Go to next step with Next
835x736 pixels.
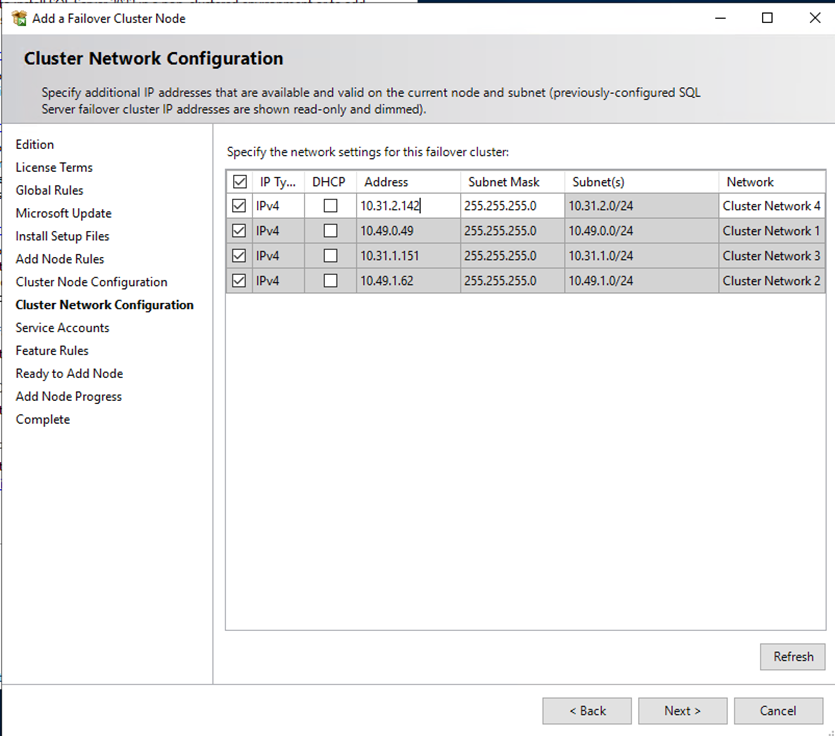point(682,711)
